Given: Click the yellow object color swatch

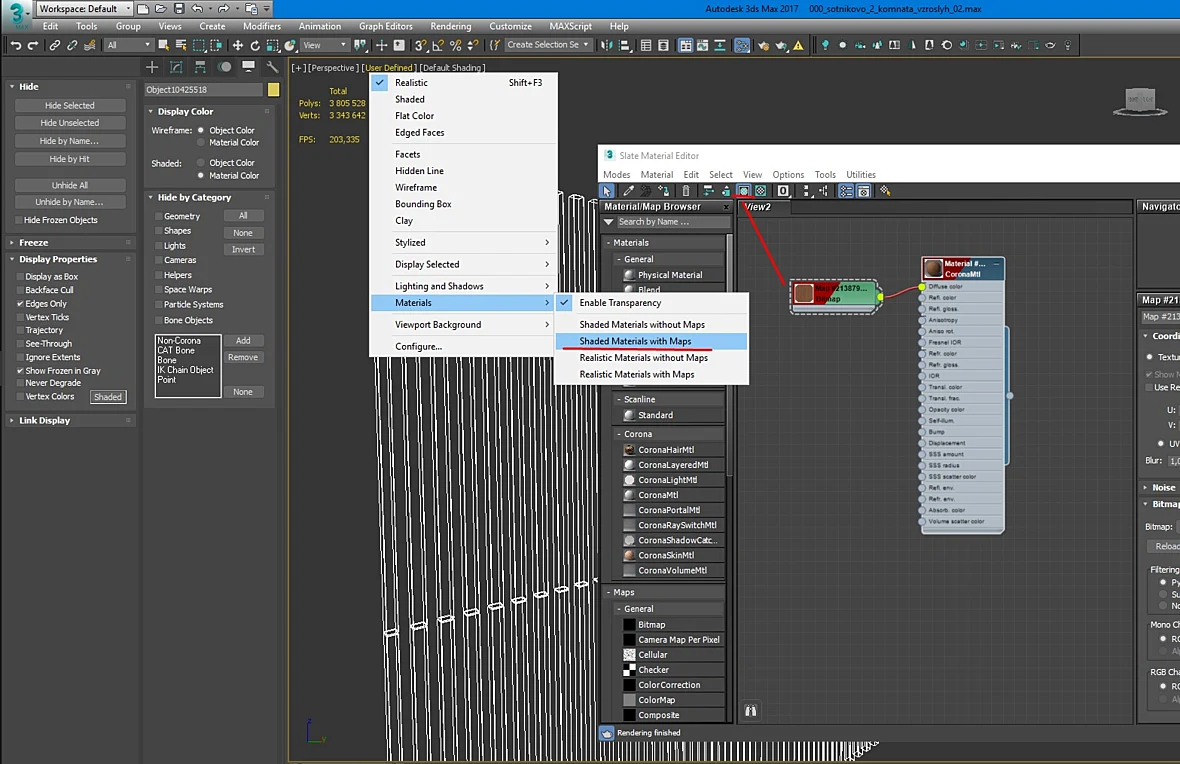Looking at the screenshot, I should tap(273, 90).
